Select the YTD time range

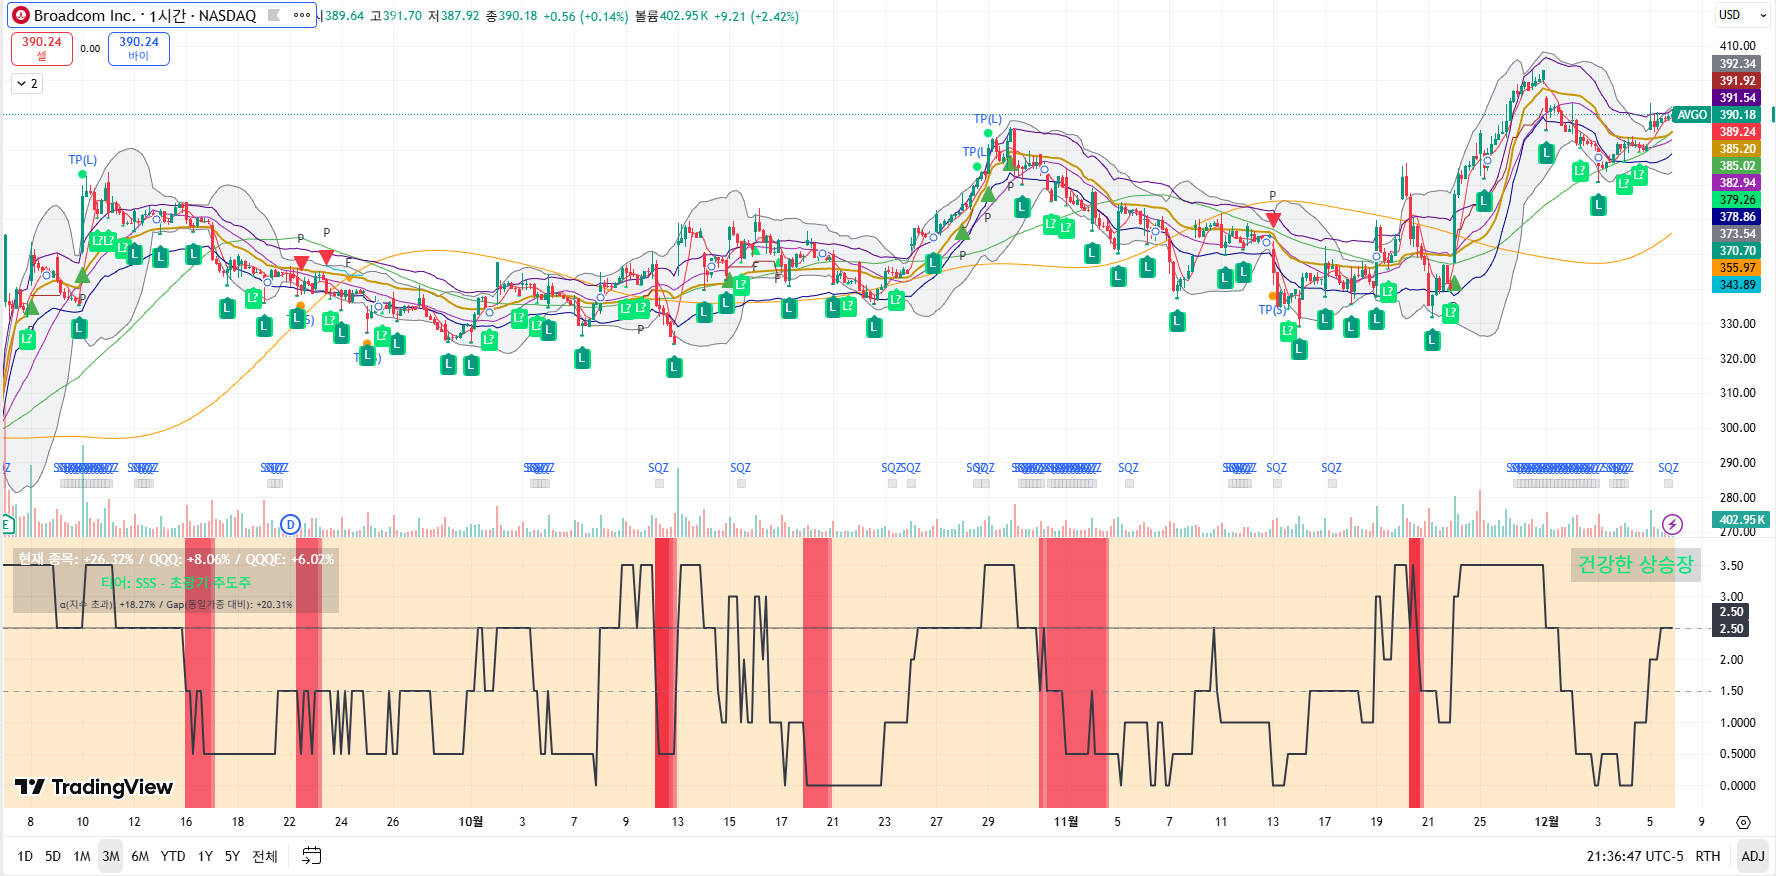[x=173, y=856]
